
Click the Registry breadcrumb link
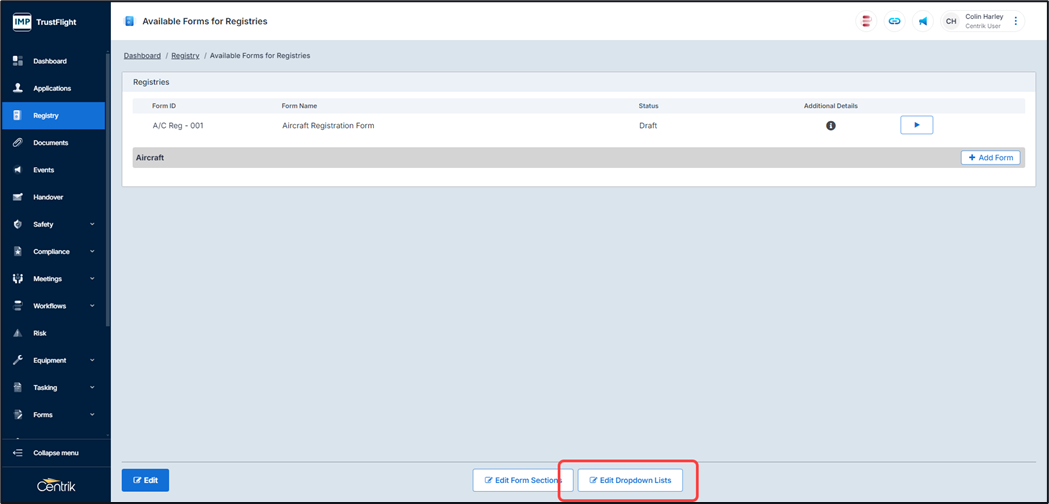point(185,56)
